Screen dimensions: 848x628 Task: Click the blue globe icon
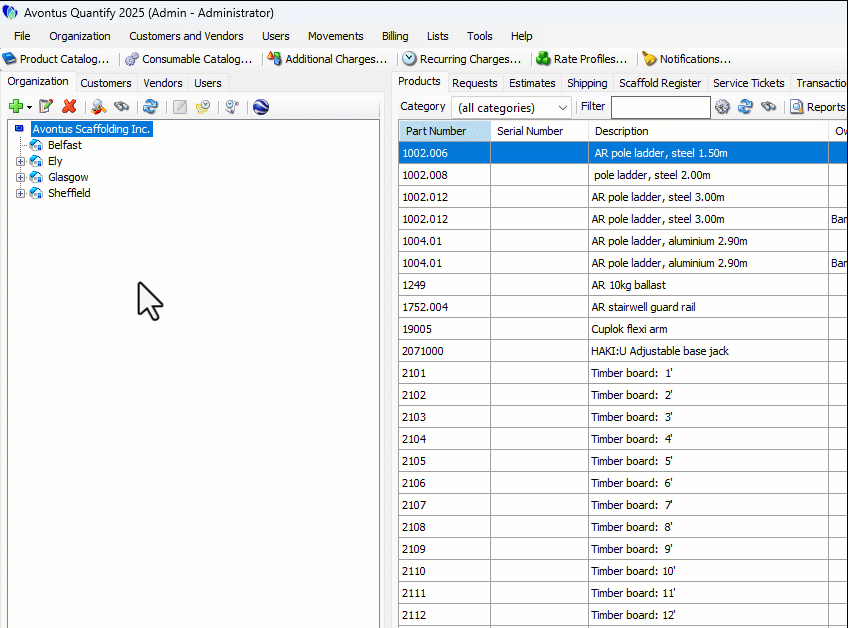[x=261, y=107]
